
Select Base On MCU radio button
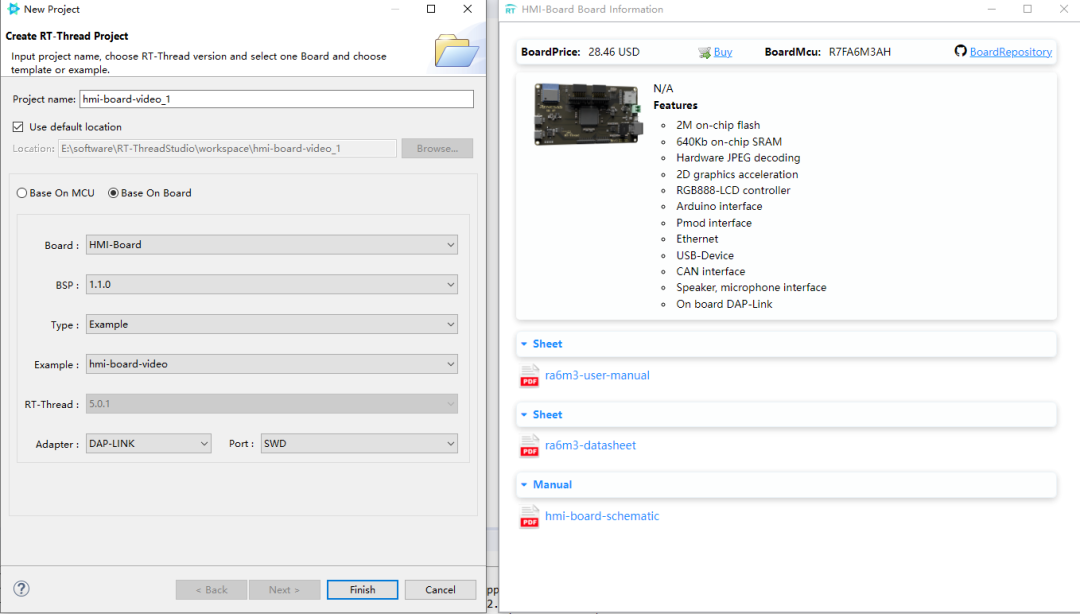pyautogui.click(x=22, y=193)
